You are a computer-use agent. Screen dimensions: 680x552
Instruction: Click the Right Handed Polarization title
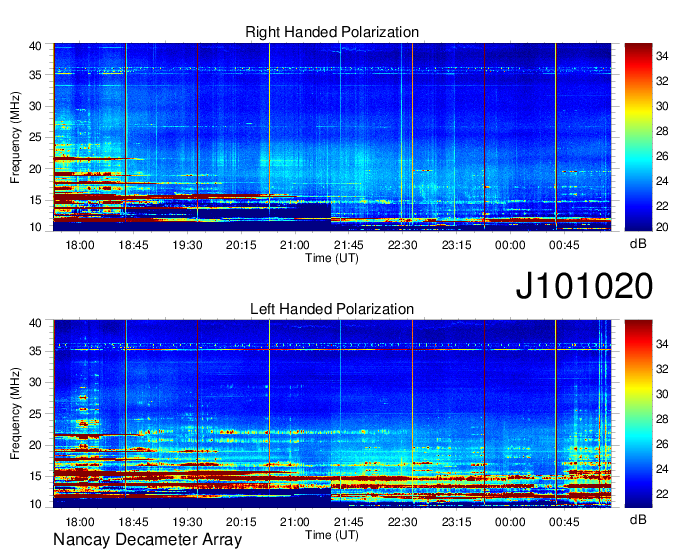(332, 32)
